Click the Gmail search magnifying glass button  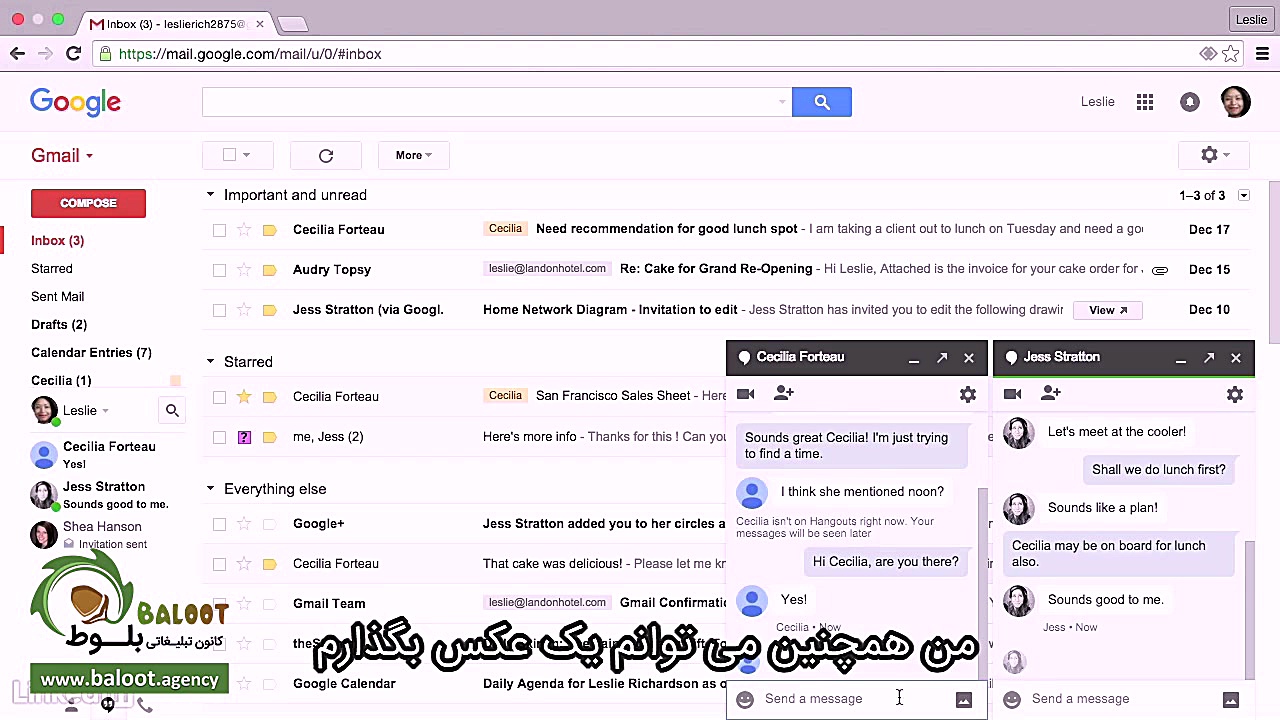pyautogui.click(x=821, y=101)
